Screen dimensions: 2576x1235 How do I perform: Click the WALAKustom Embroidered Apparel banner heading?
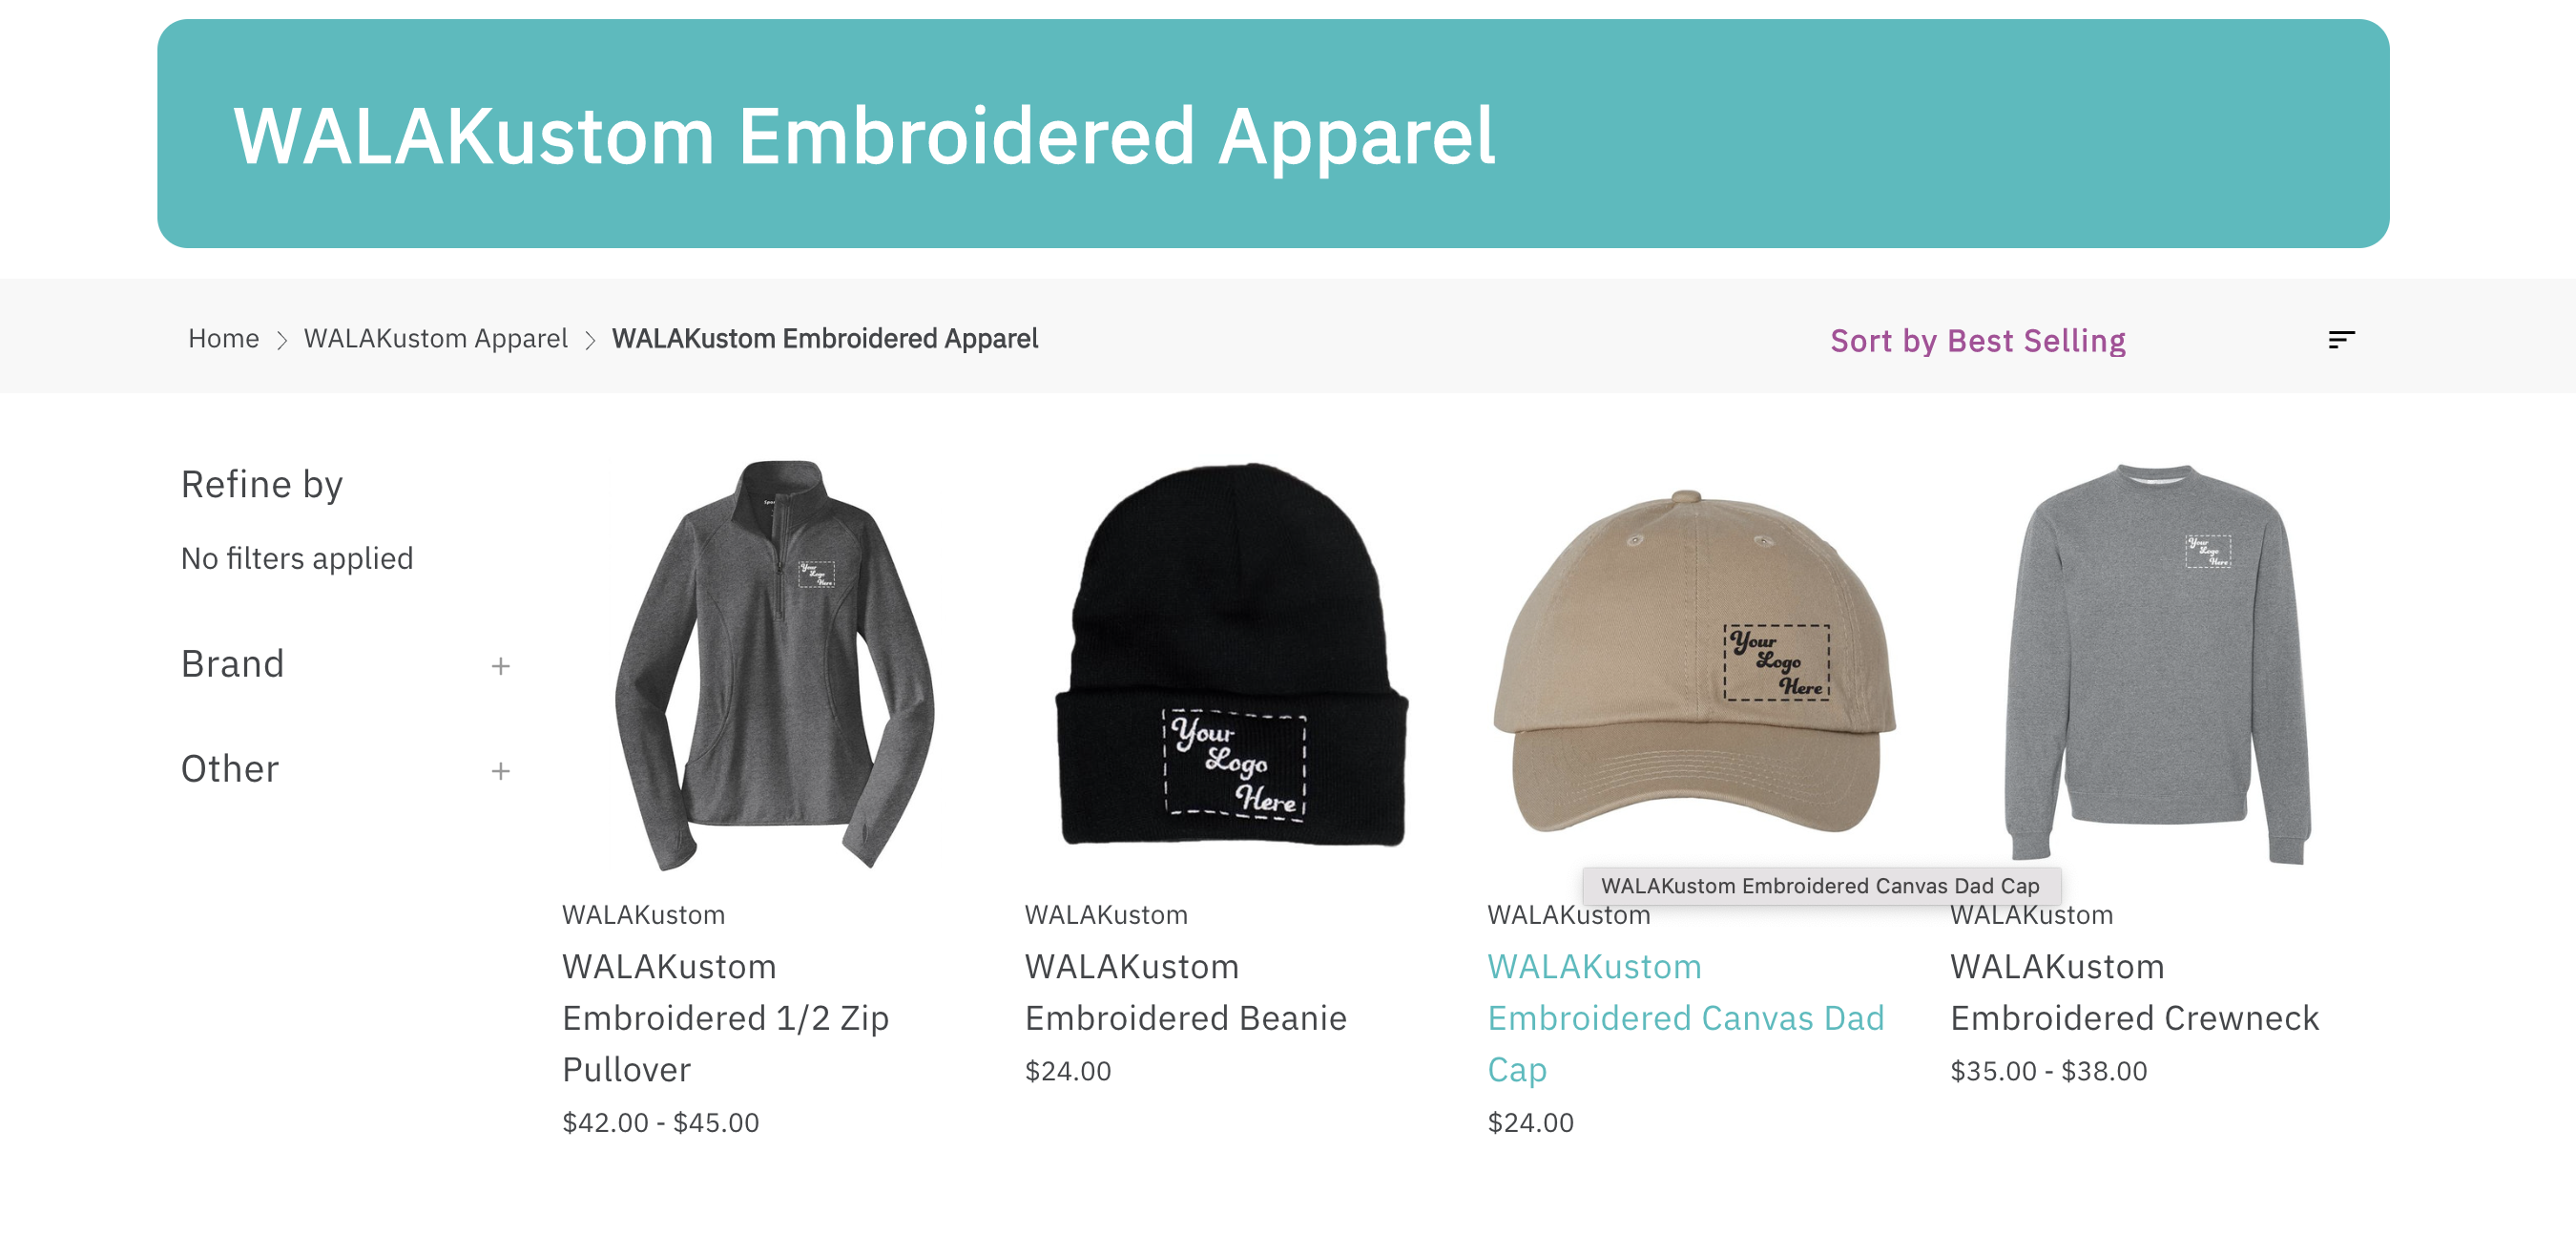pos(864,136)
